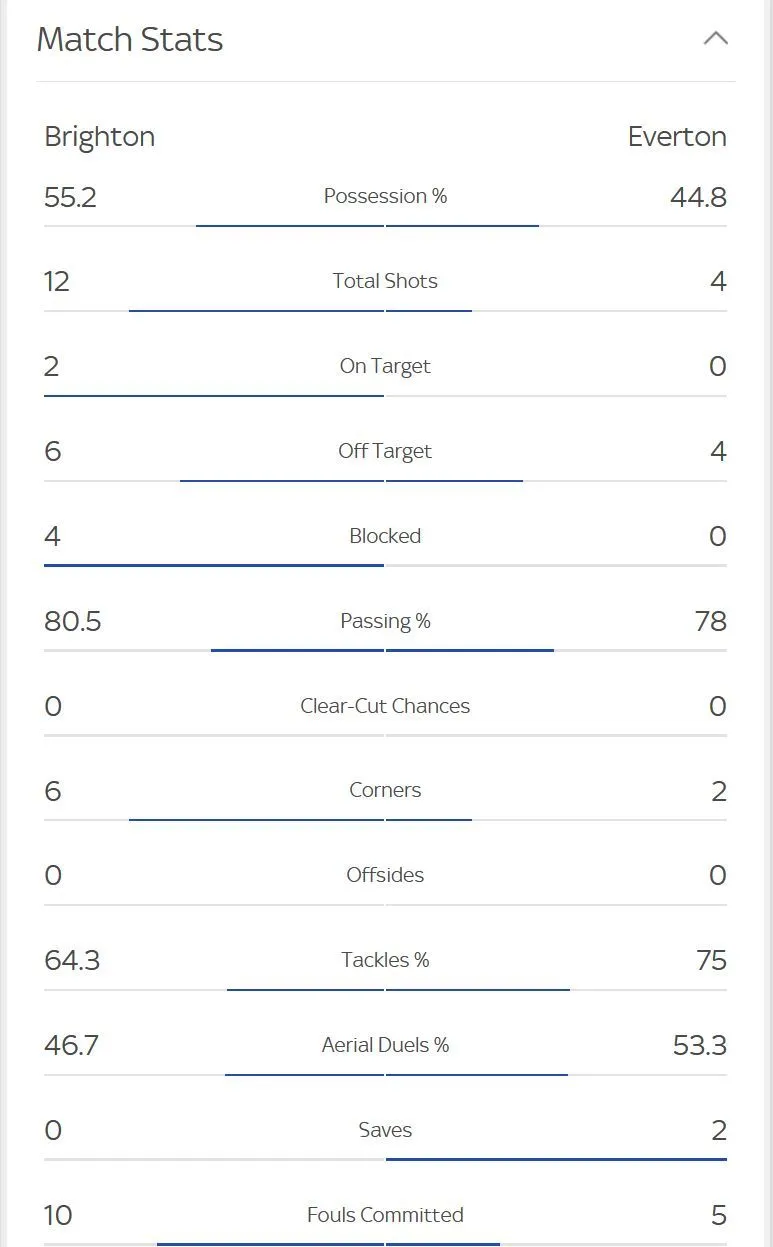Click the Possession % stat label

click(x=385, y=196)
